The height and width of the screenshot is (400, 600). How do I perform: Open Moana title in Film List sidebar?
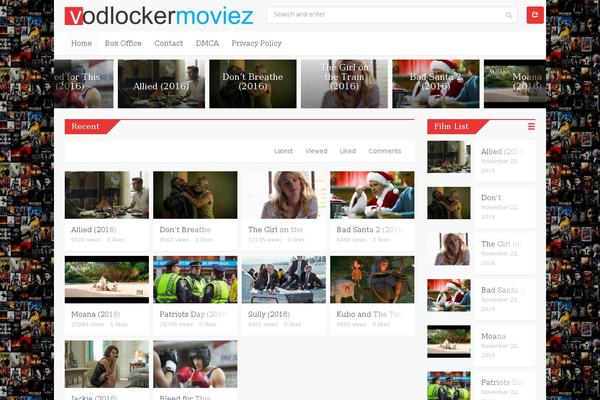click(493, 336)
